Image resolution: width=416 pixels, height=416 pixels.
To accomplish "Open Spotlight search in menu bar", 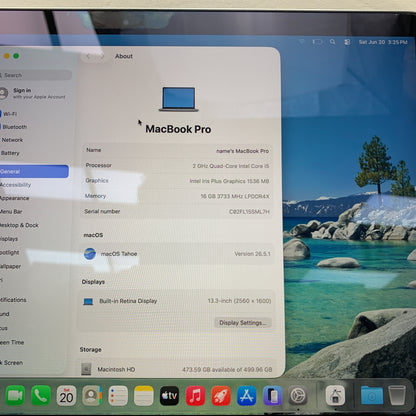I will [x=332, y=42].
